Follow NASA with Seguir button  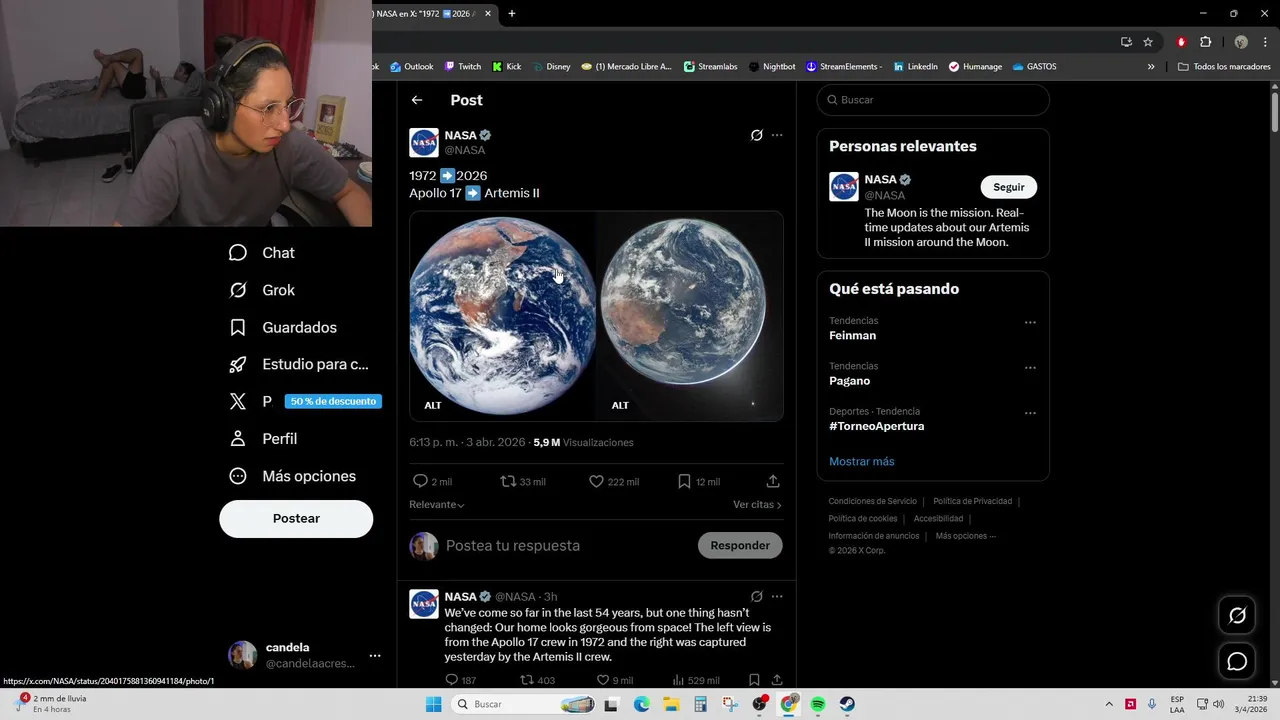tap(1008, 187)
